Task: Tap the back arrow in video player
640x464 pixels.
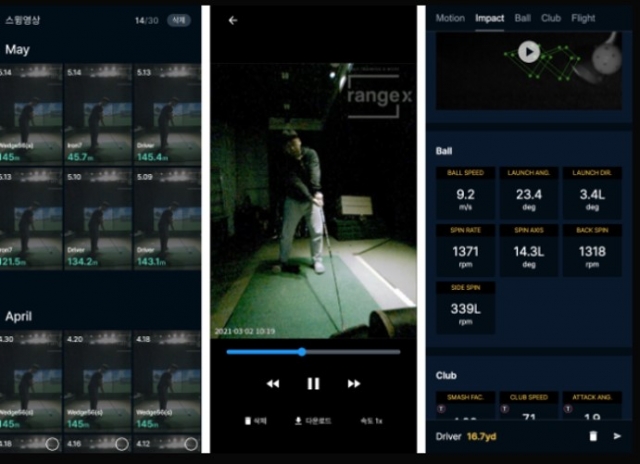Action: (233, 20)
